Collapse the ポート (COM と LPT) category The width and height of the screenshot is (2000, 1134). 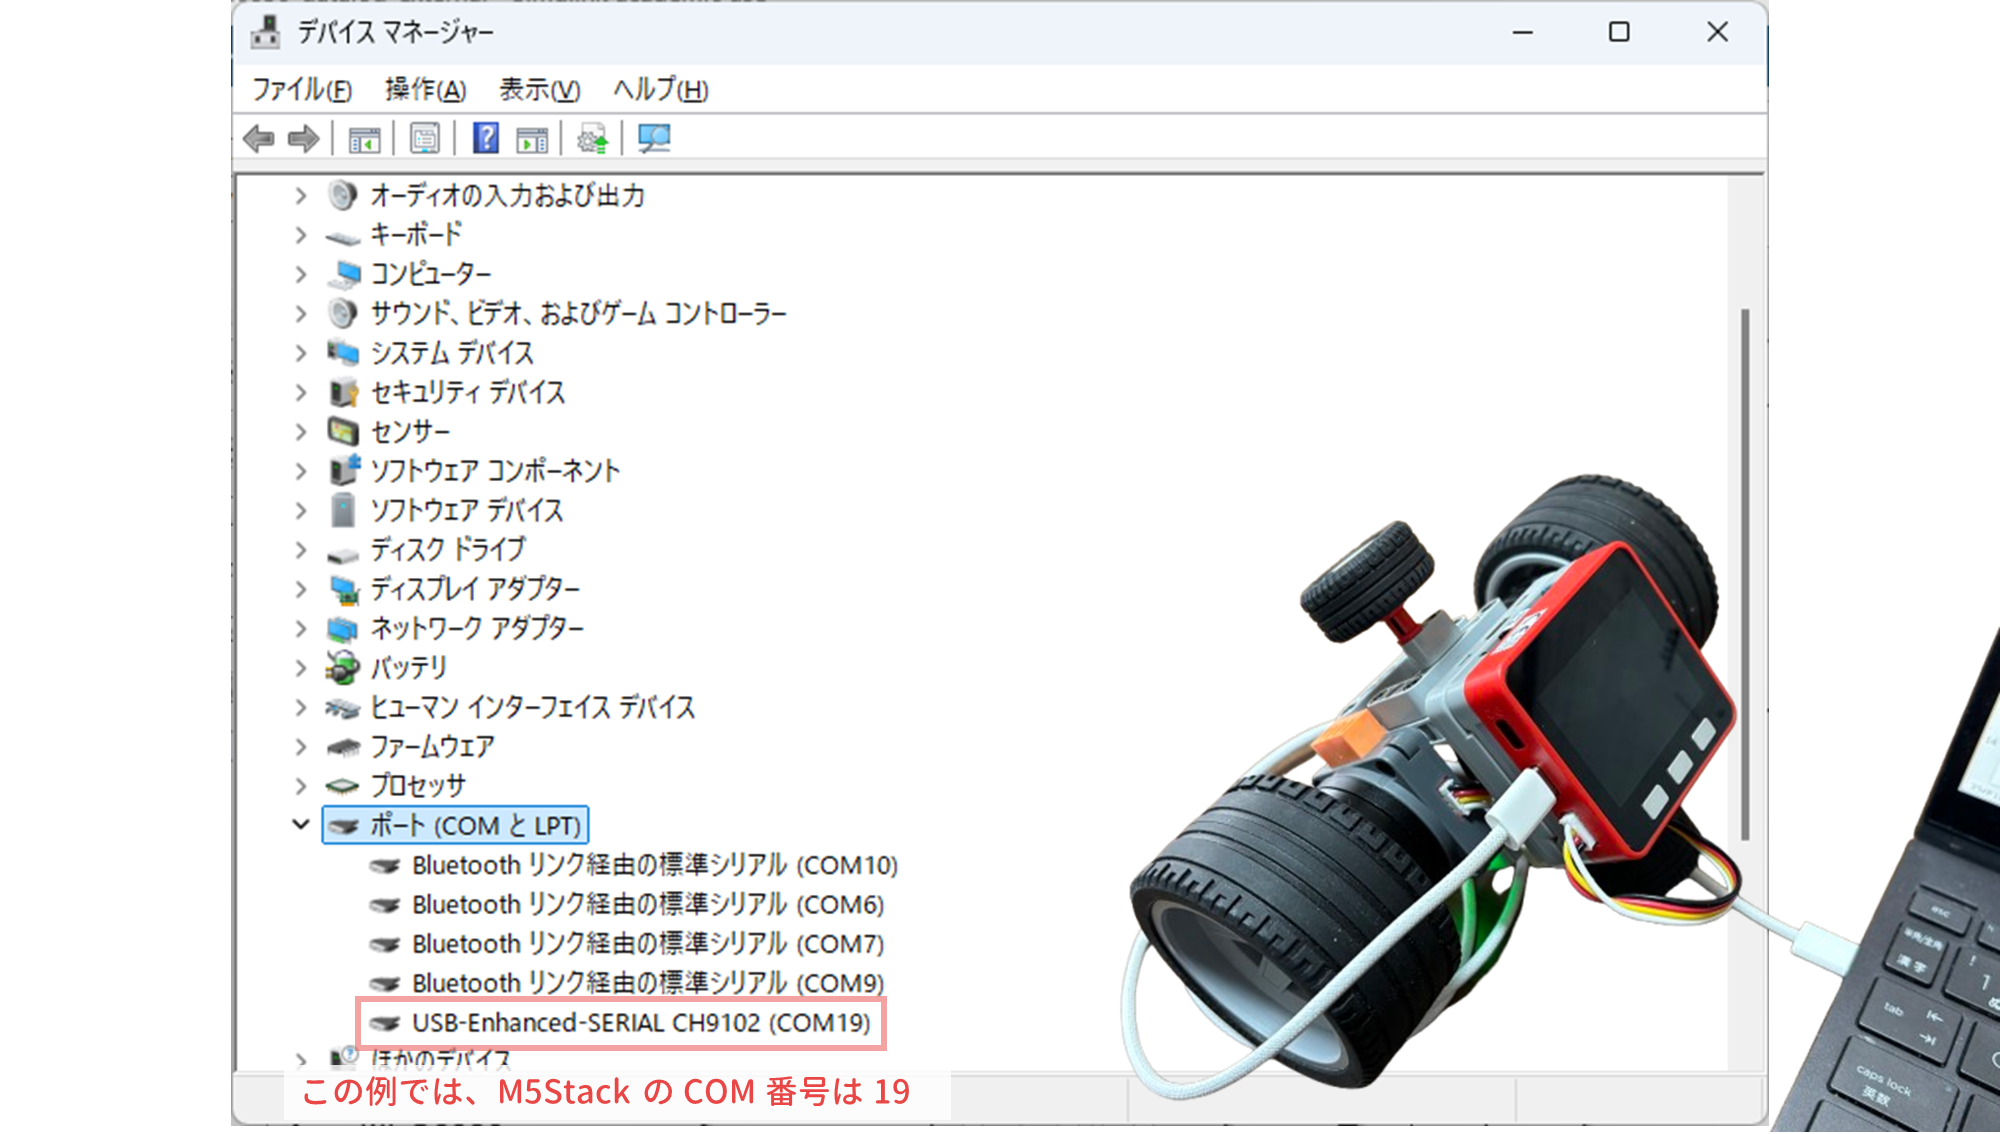point(301,824)
